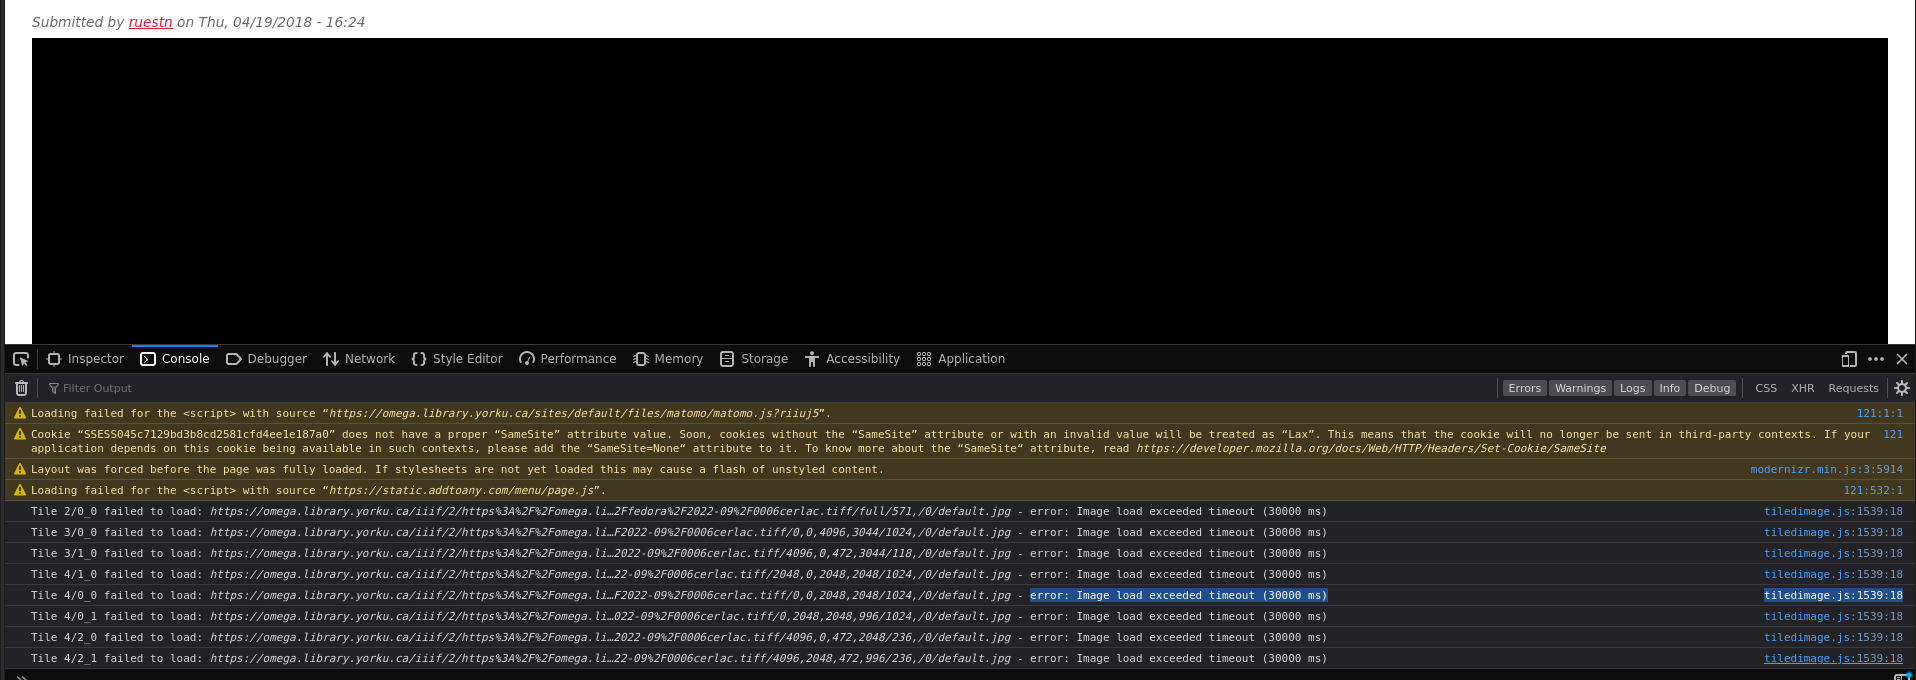Viewport: 1916px width, 680px height.
Task: Click the addtoany loading failed warning icon
Action: point(19,490)
